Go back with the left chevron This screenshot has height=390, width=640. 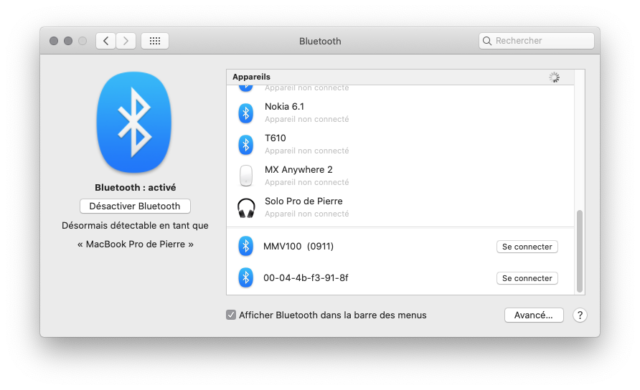[x=106, y=41]
